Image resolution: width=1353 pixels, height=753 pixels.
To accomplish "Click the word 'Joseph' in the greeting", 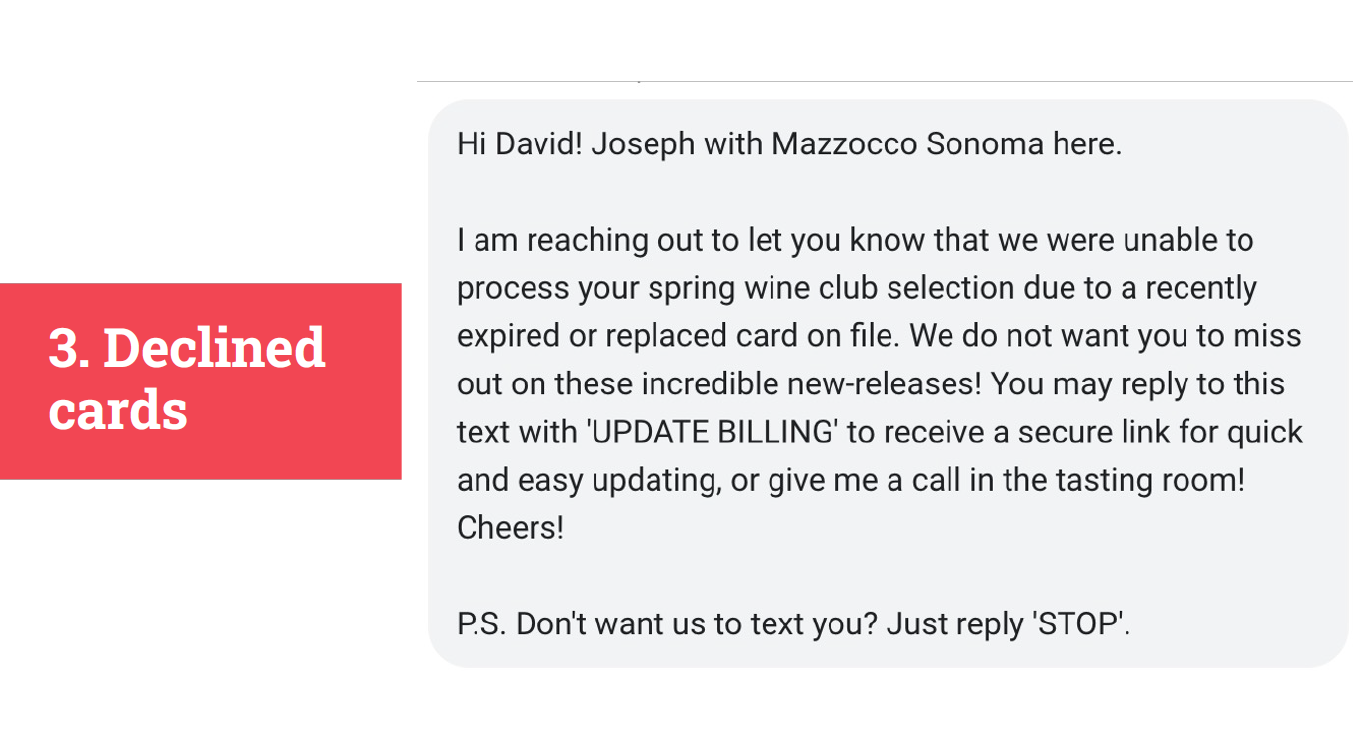I will point(643,144).
